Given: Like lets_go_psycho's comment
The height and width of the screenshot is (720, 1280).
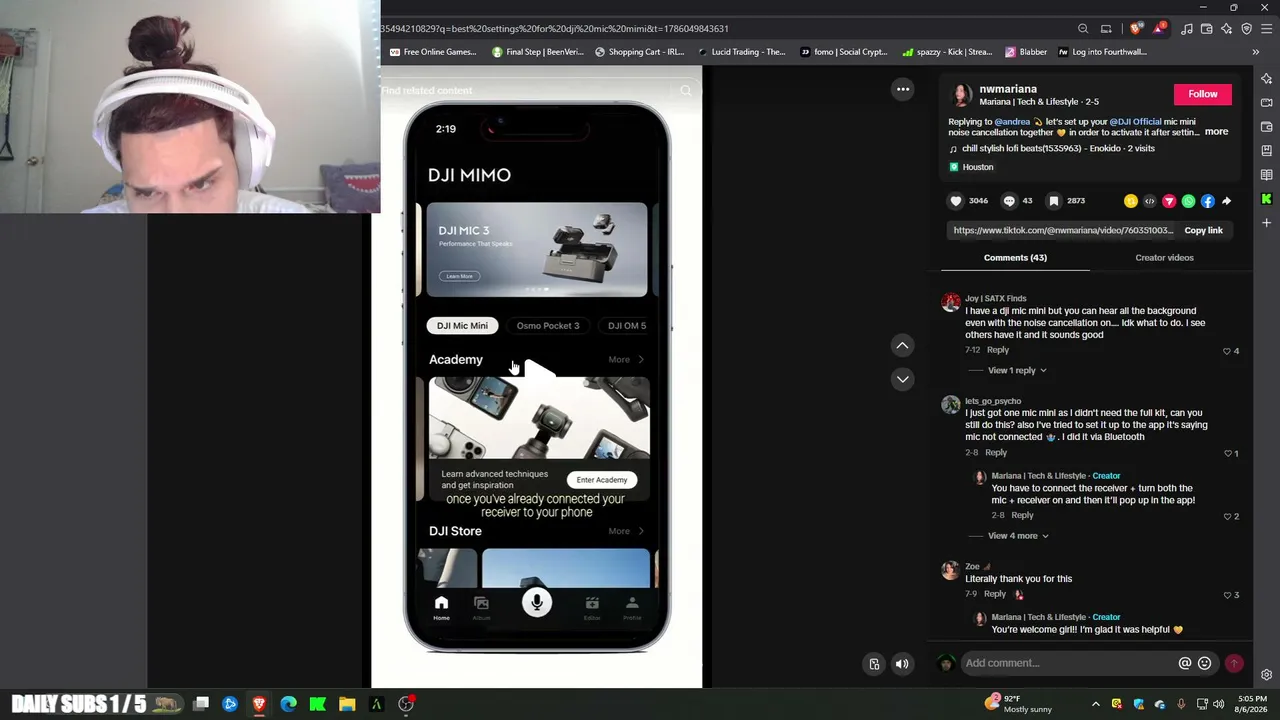Looking at the screenshot, I should tap(1228, 453).
